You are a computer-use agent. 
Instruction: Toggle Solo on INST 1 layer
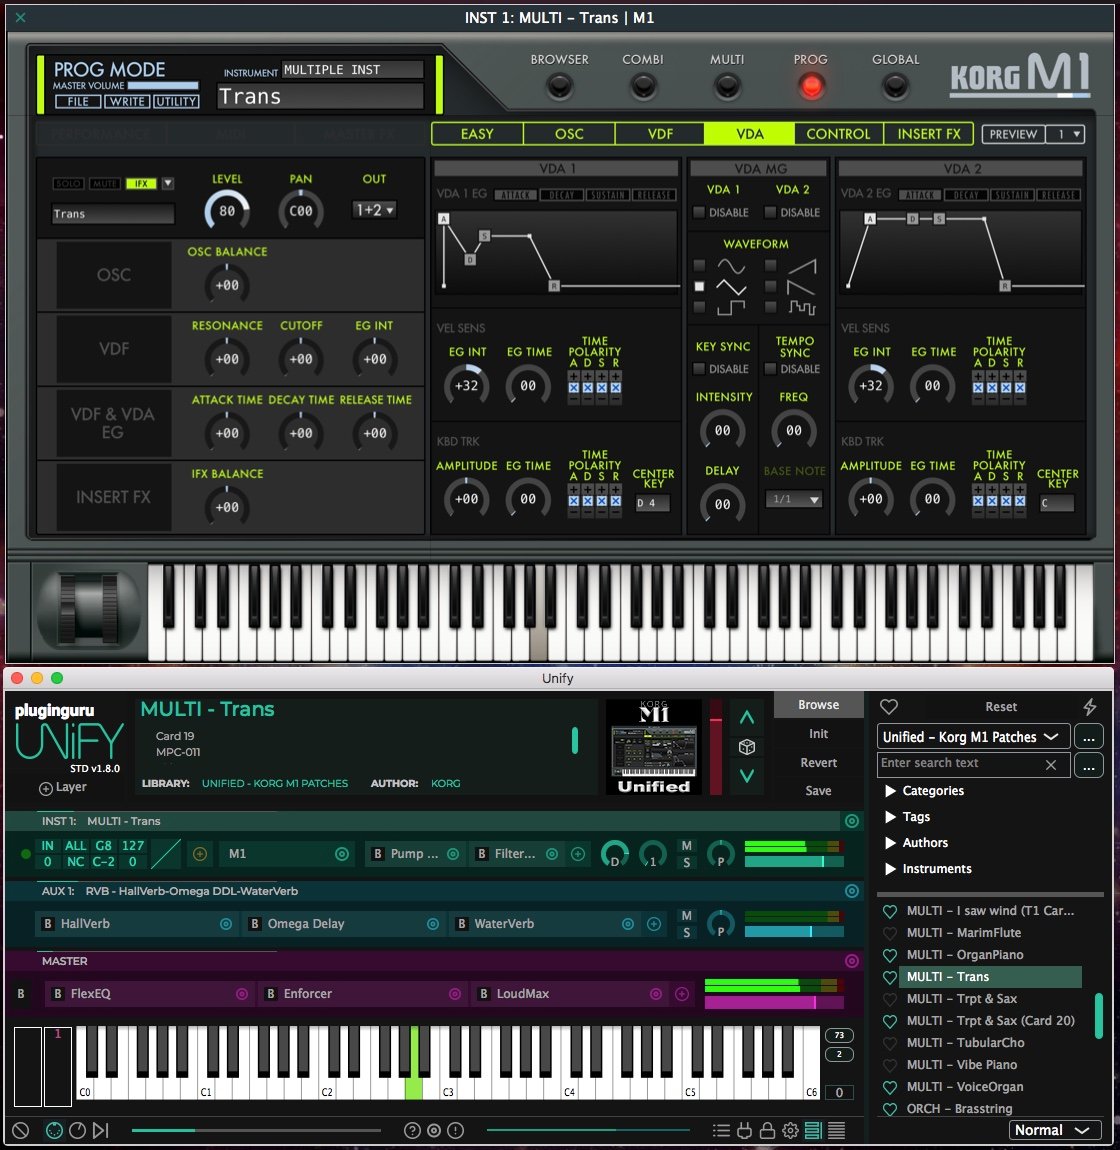pos(687,862)
